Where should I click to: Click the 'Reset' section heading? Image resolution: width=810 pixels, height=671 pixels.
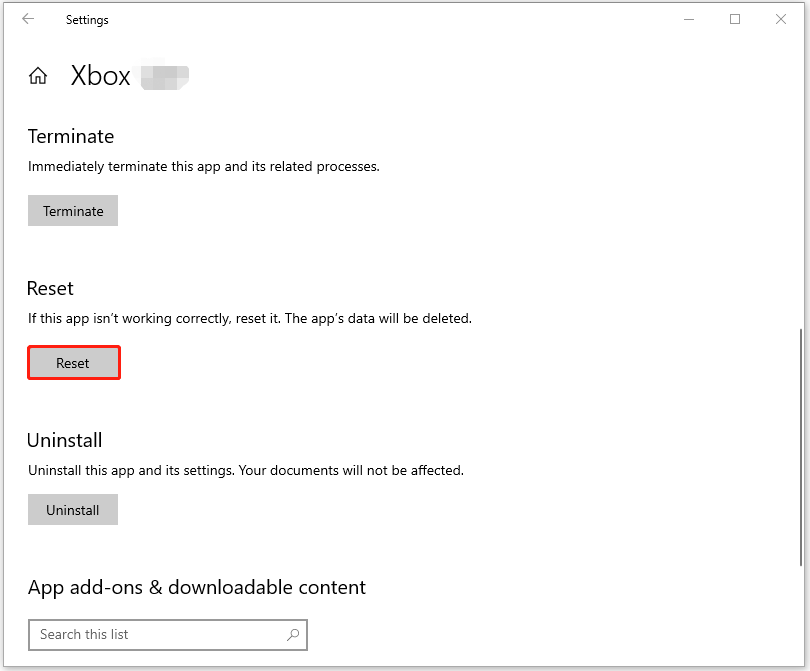[50, 288]
